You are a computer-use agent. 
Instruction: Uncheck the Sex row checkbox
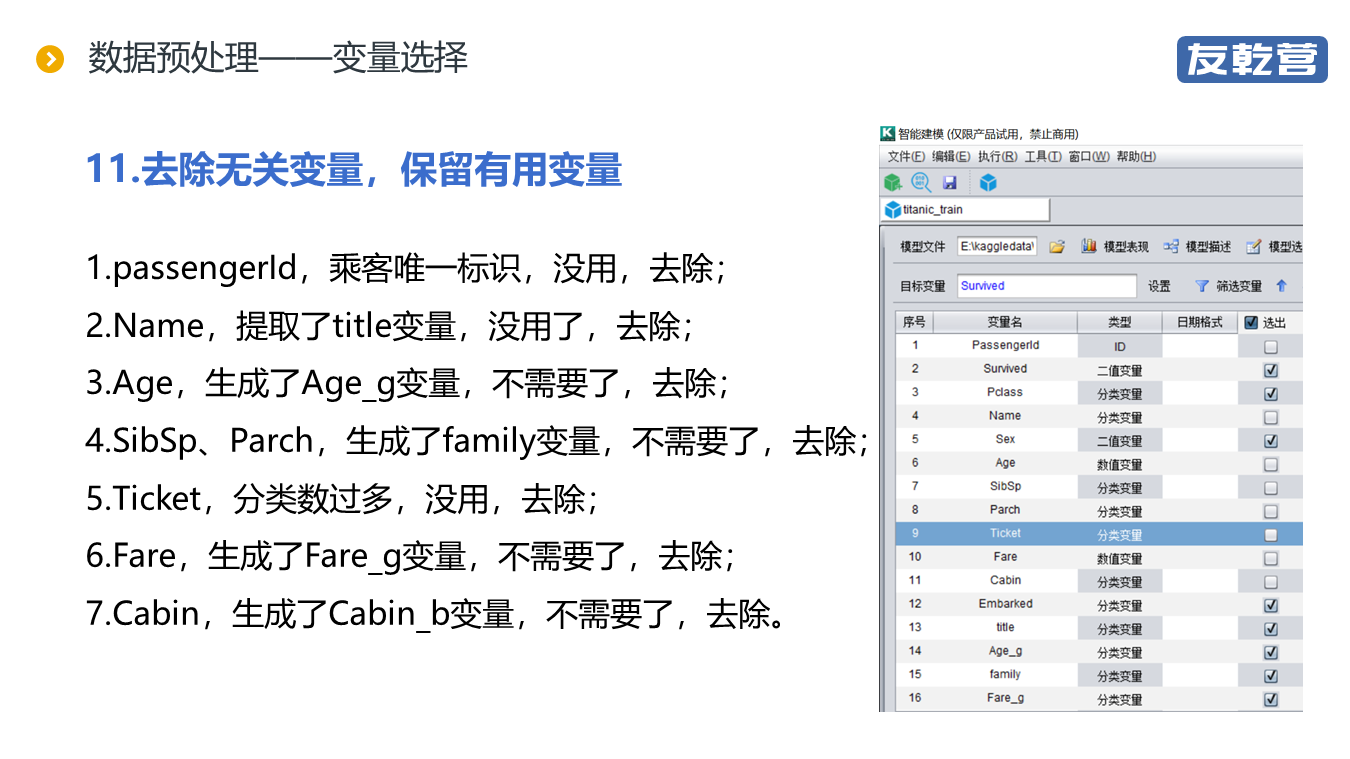pyautogui.click(x=1271, y=440)
